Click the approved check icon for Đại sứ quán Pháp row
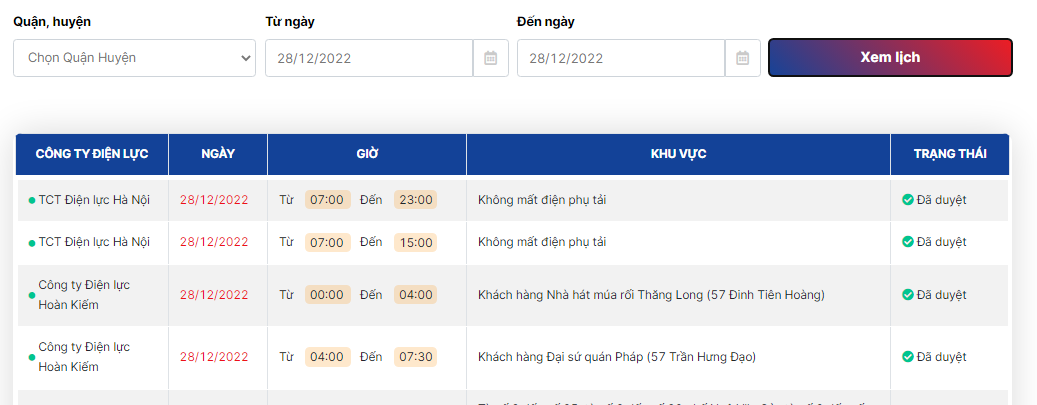Viewport: 1037px width, 405px height. [908, 357]
